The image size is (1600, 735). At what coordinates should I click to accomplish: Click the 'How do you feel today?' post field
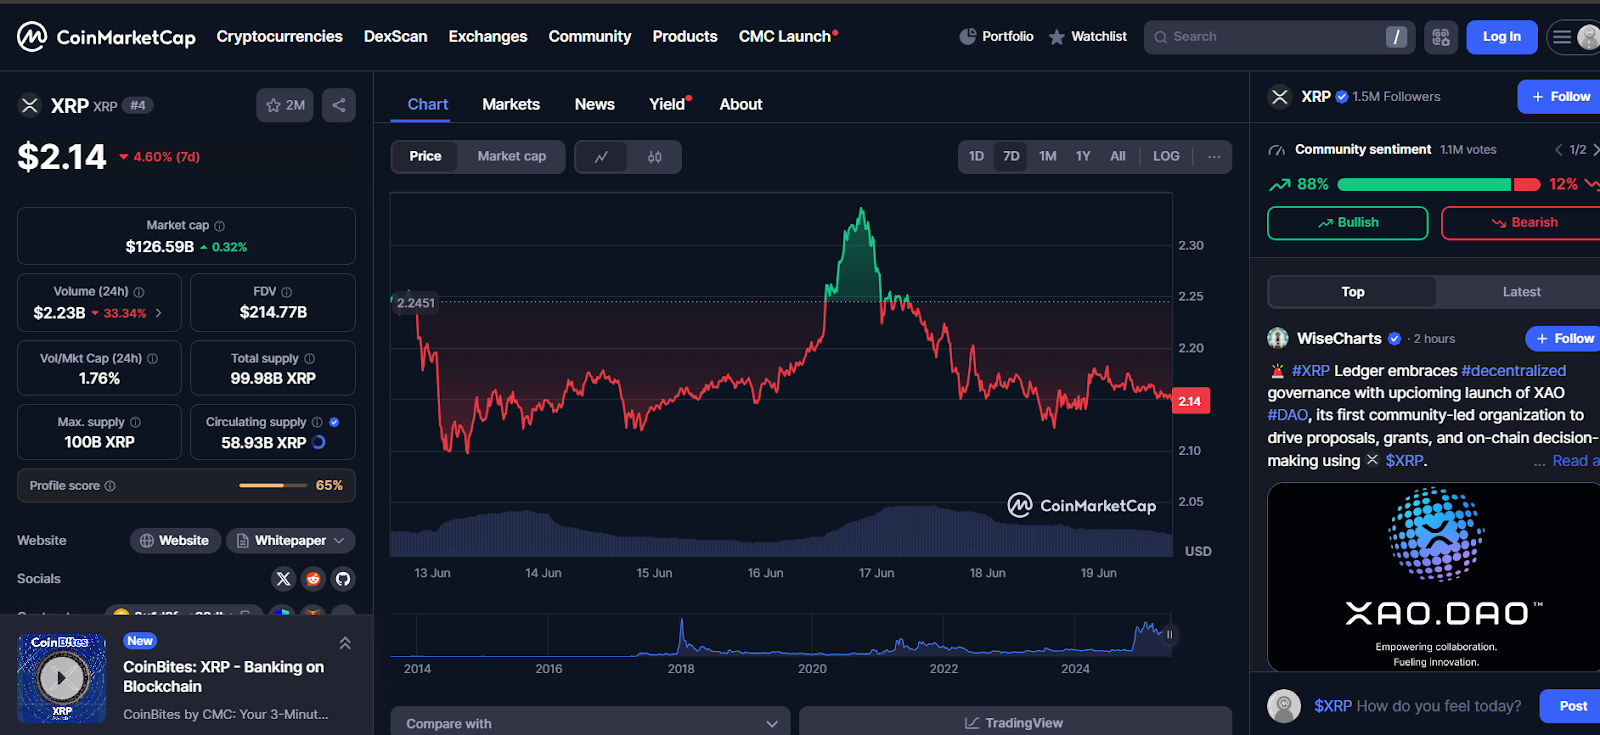point(1418,706)
